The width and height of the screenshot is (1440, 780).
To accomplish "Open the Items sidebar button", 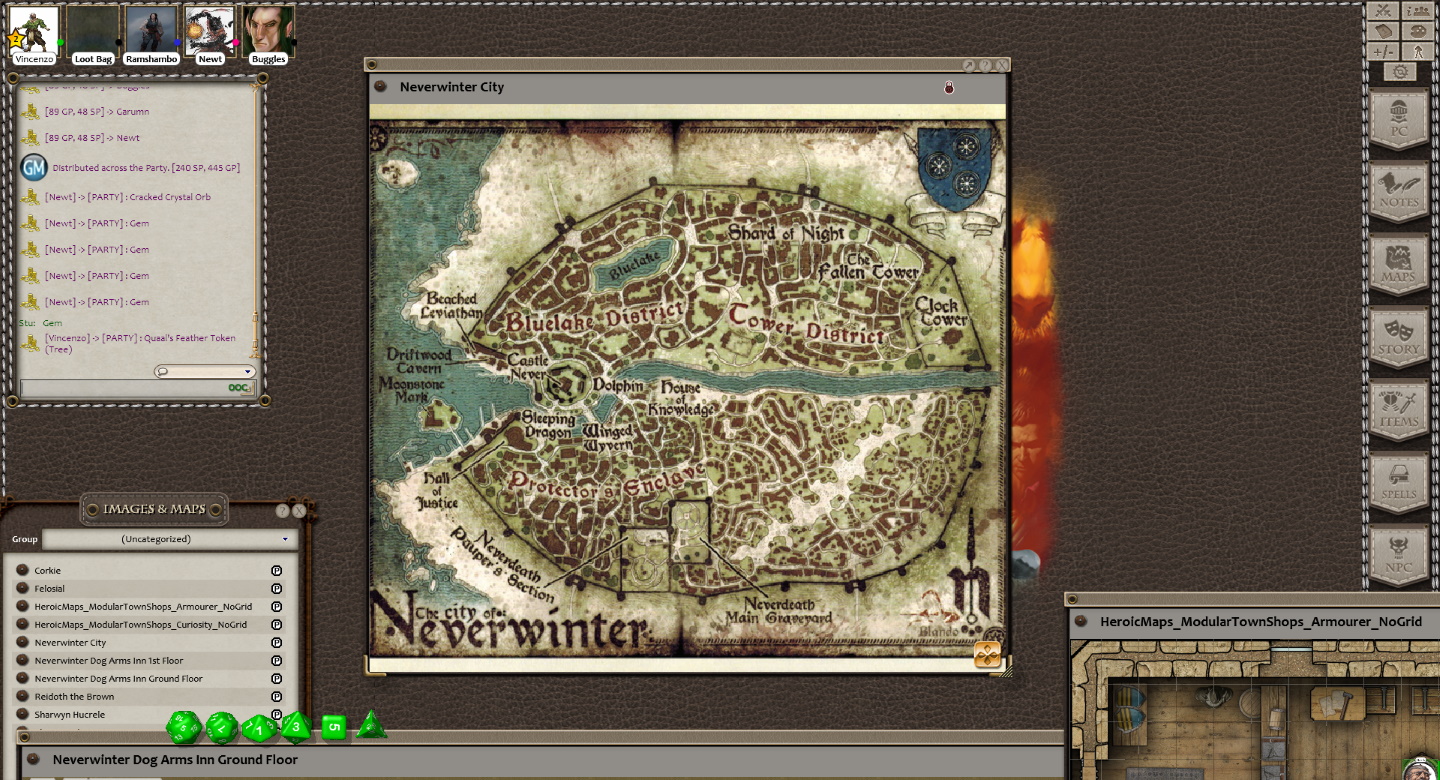I will (x=1399, y=411).
